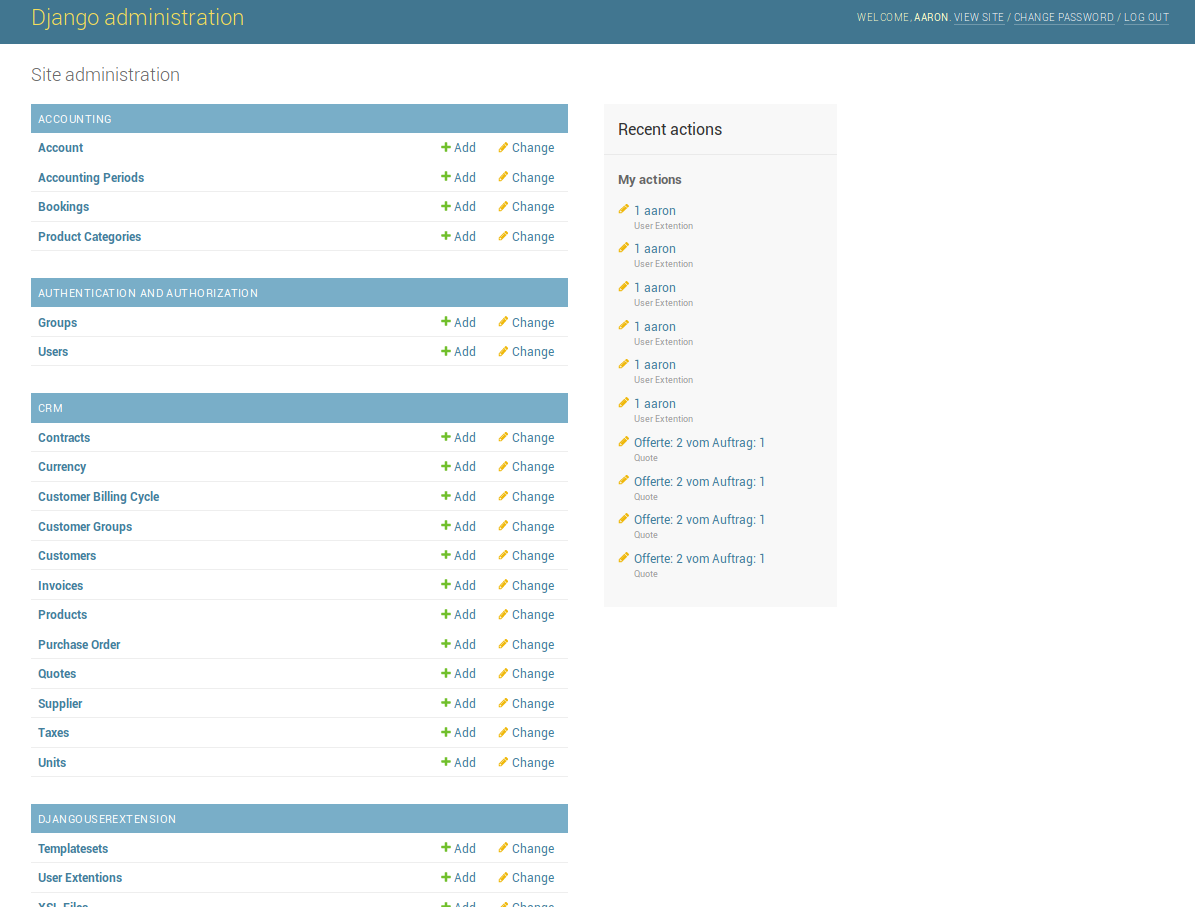Open the Change Password link
Screen dimensions: 1195x907
pyautogui.click(x=1063, y=18)
